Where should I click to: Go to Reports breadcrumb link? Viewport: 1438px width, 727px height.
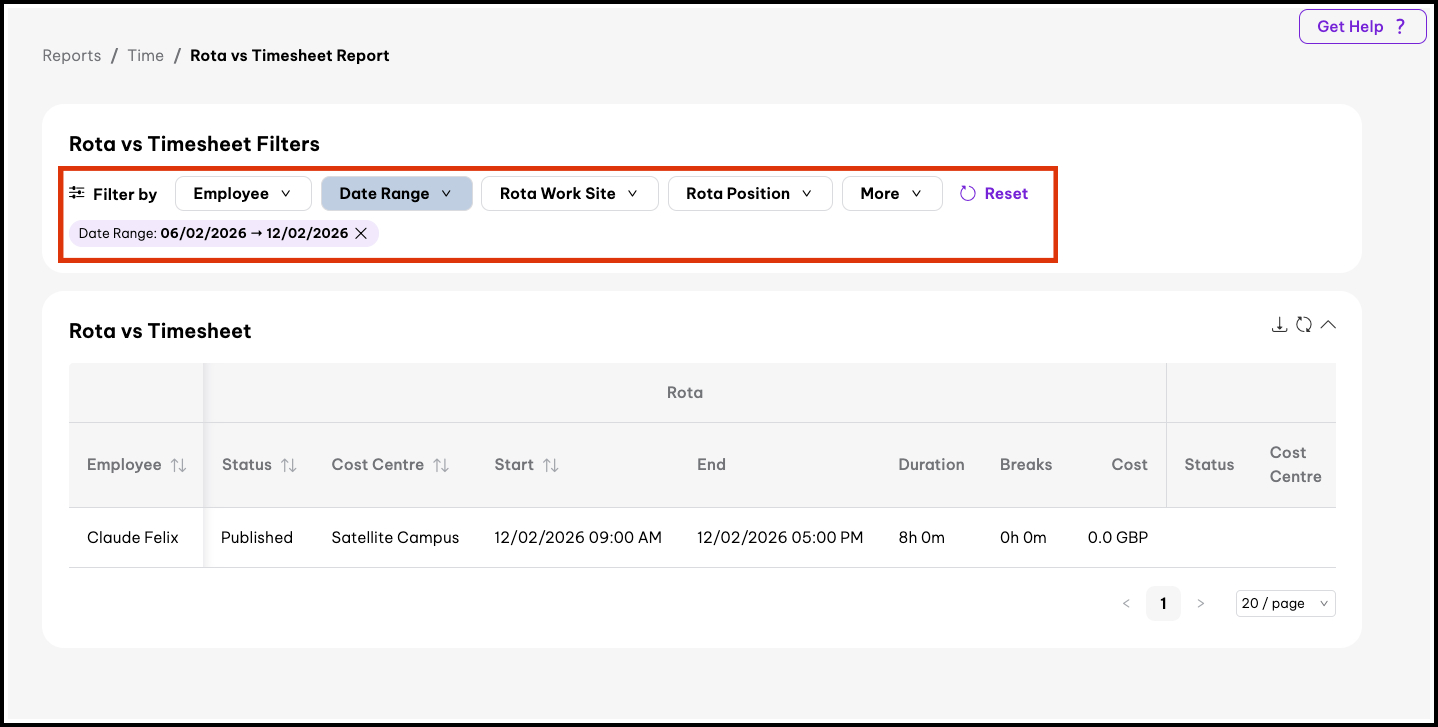pyautogui.click(x=72, y=56)
